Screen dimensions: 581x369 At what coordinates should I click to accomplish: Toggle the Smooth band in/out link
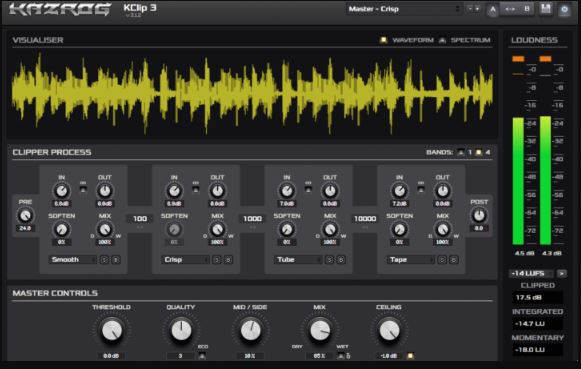click(83, 188)
